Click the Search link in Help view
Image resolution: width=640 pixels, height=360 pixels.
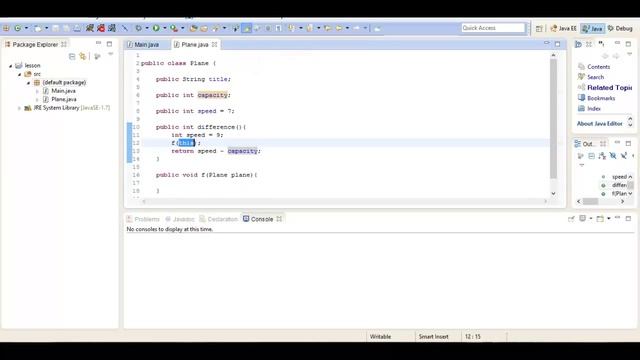point(595,77)
